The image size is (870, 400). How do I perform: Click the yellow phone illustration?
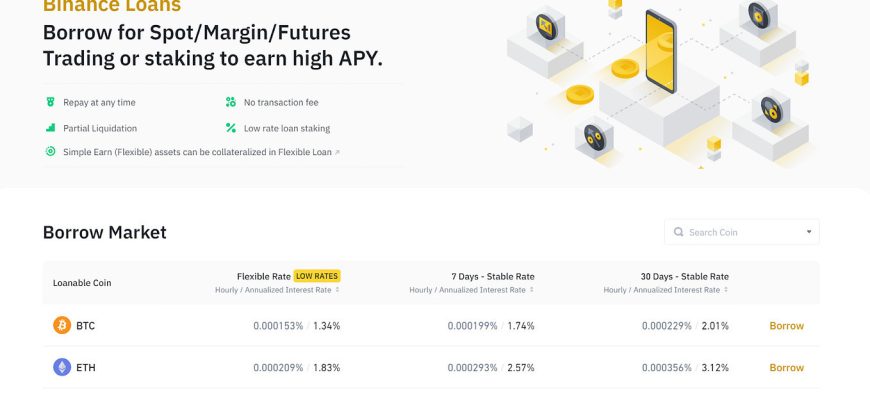pos(660,51)
